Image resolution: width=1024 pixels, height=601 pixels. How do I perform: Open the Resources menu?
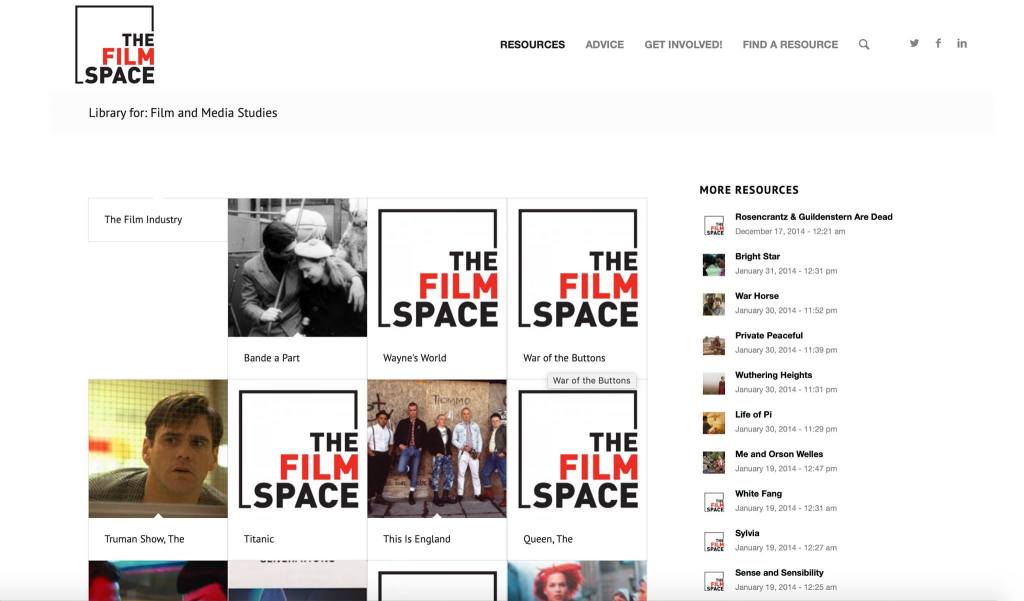532,44
